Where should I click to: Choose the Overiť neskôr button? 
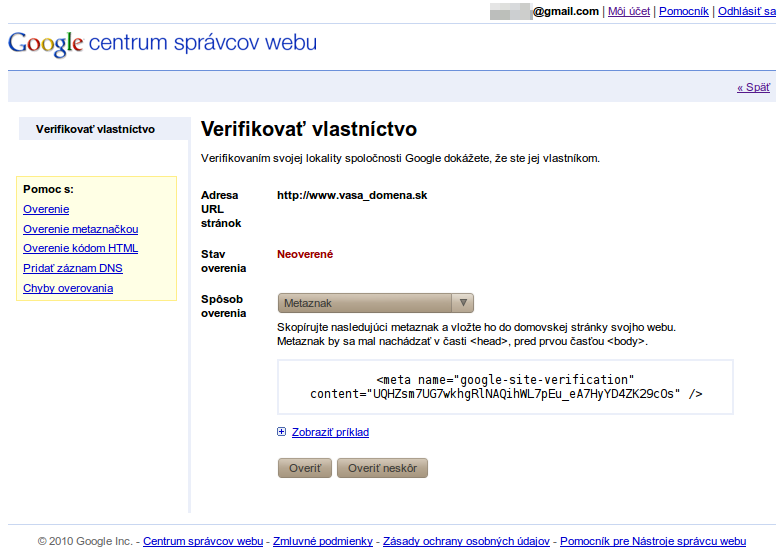[x=382, y=468]
